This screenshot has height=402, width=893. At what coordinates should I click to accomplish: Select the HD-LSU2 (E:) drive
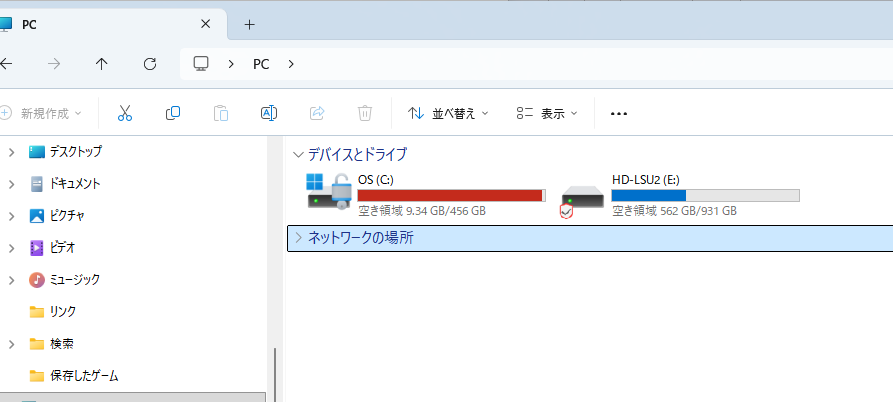coord(680,194)
